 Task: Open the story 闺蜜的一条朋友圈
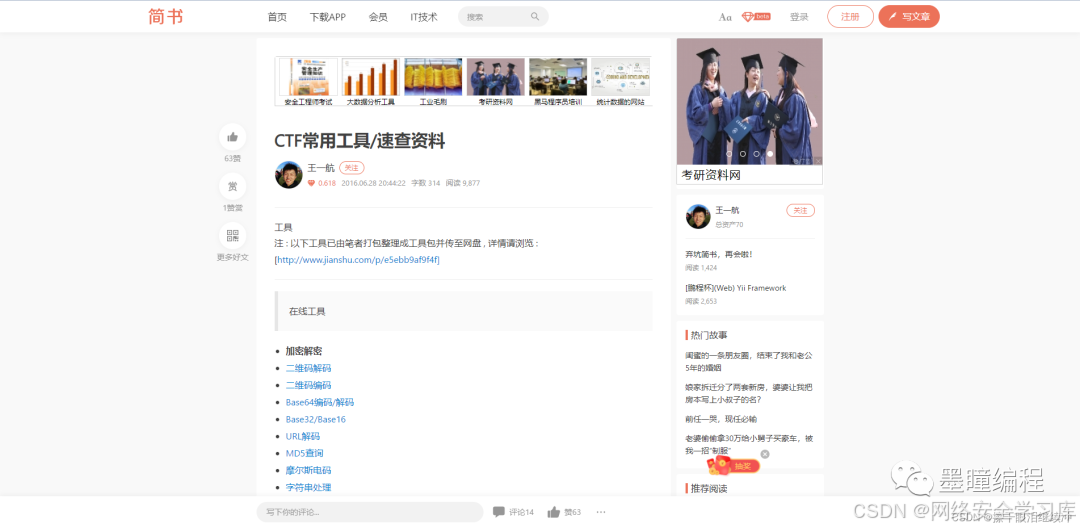coord(749,362)
